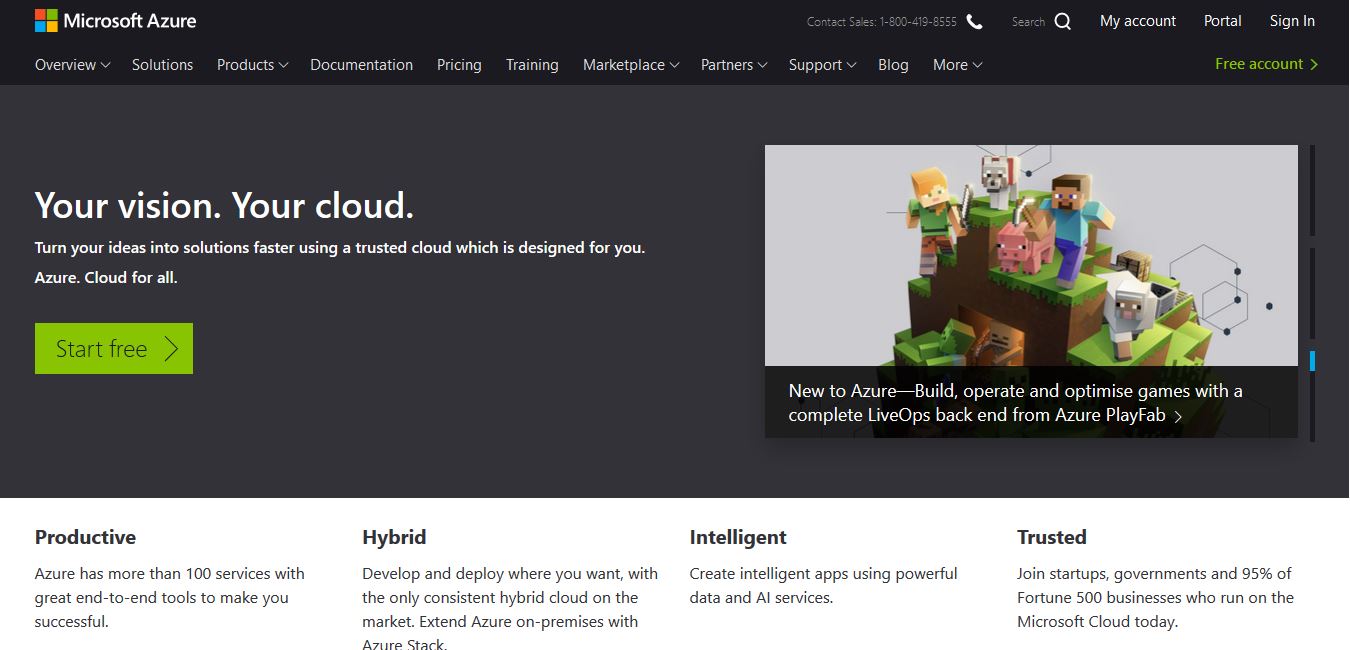The width and height of the screenshot is (1350, 650).
Task: Click the phone icon beside Contact Sales
Action: pos(974,21)
